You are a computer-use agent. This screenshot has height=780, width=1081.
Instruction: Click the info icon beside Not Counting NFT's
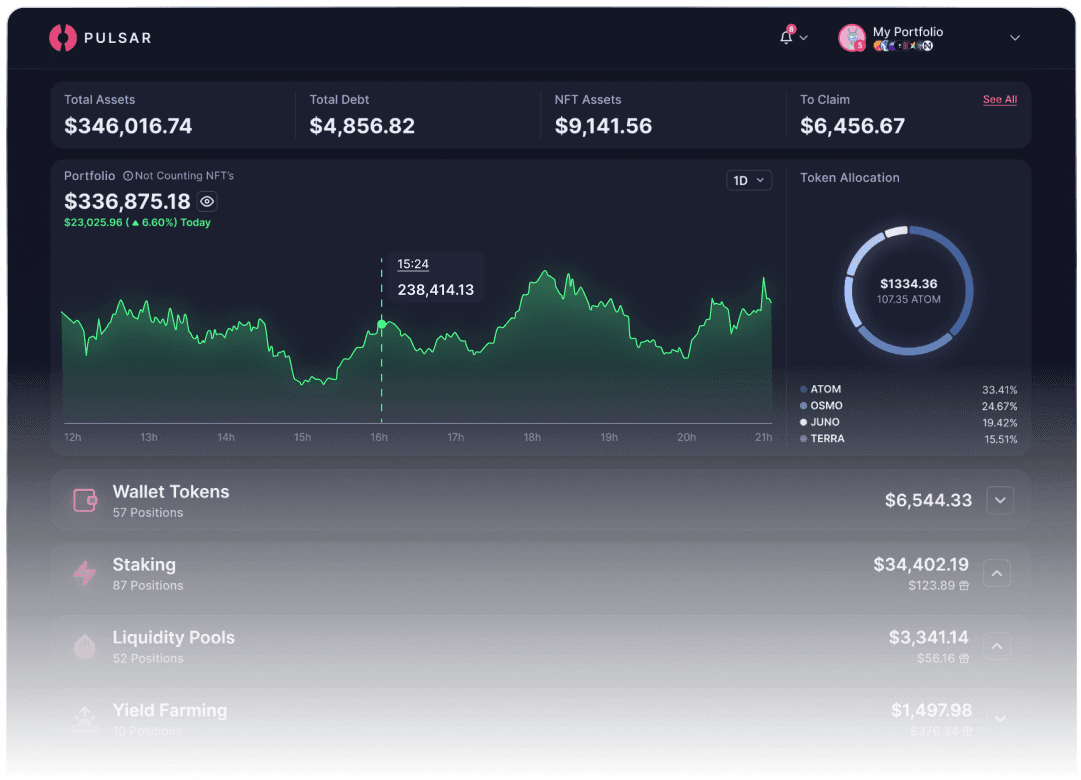(127, 176)
